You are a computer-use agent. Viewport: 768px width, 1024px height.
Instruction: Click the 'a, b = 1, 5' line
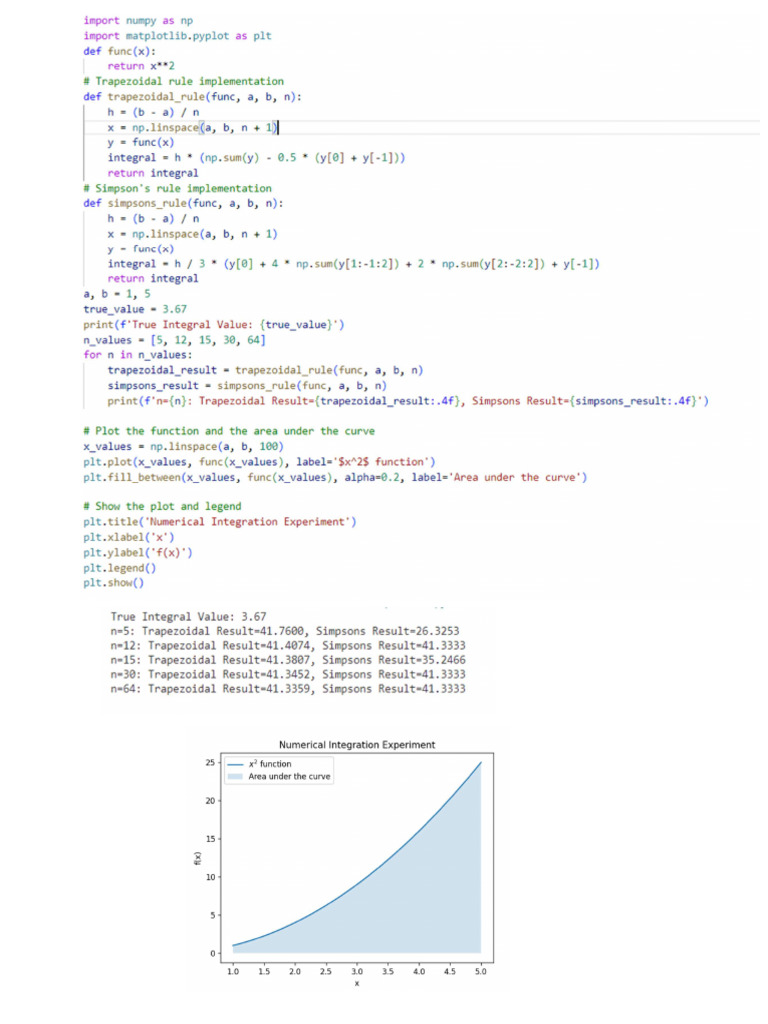(117, 294)
